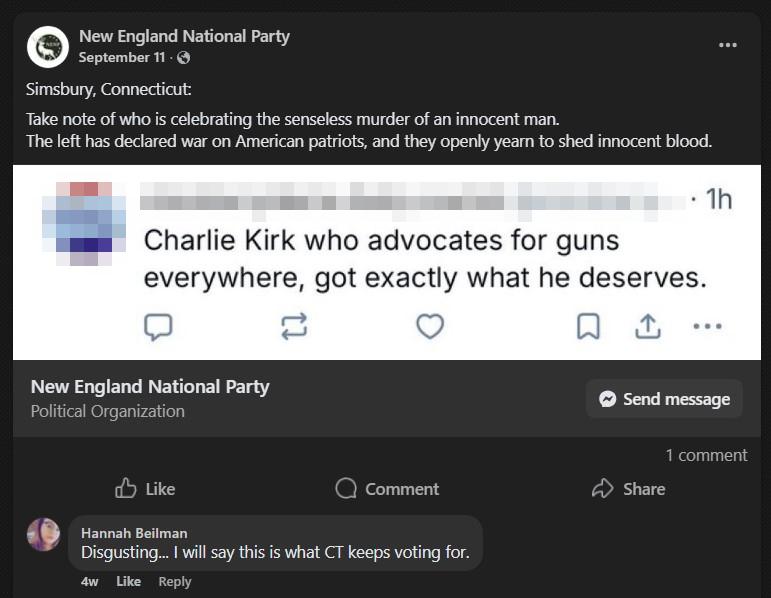
Task: Open the post options three-dot menu
Action: [728, 45]
